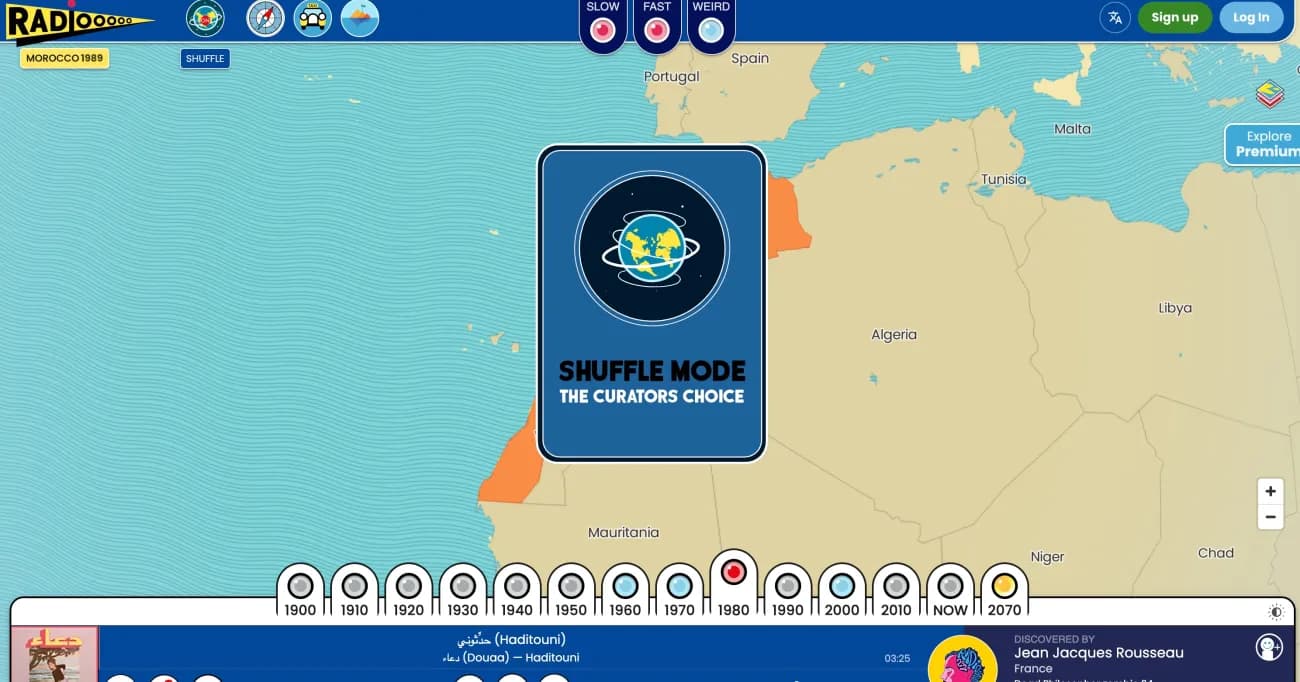
Task: Select Malta on the map
Action: point(1072,128)
